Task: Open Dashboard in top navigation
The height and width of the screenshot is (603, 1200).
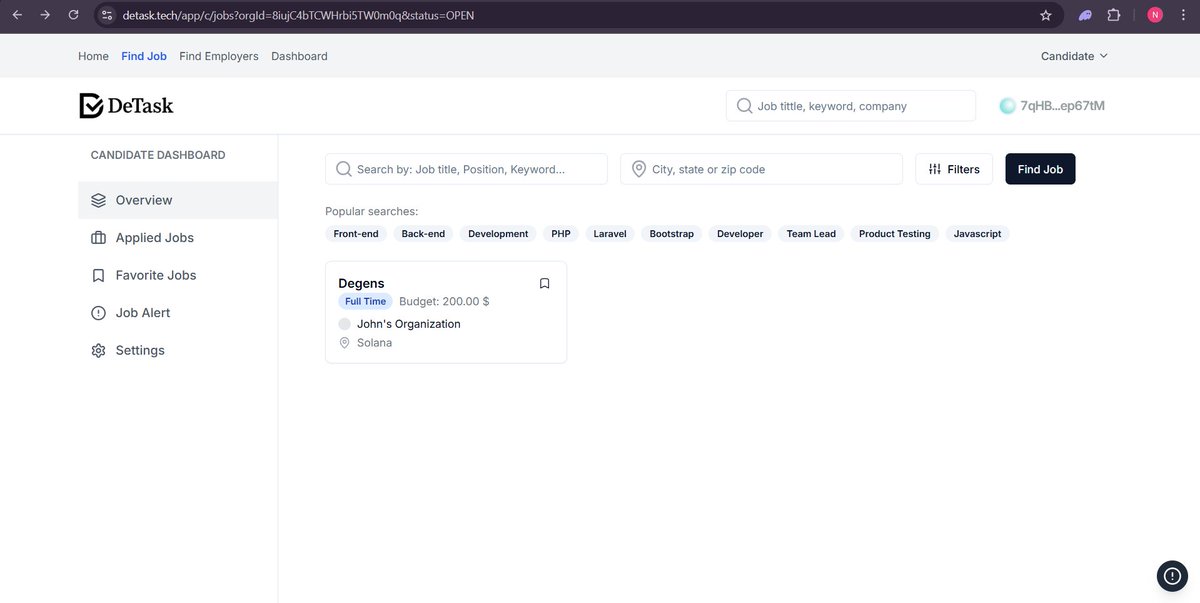Action: [x=299, y=56]
